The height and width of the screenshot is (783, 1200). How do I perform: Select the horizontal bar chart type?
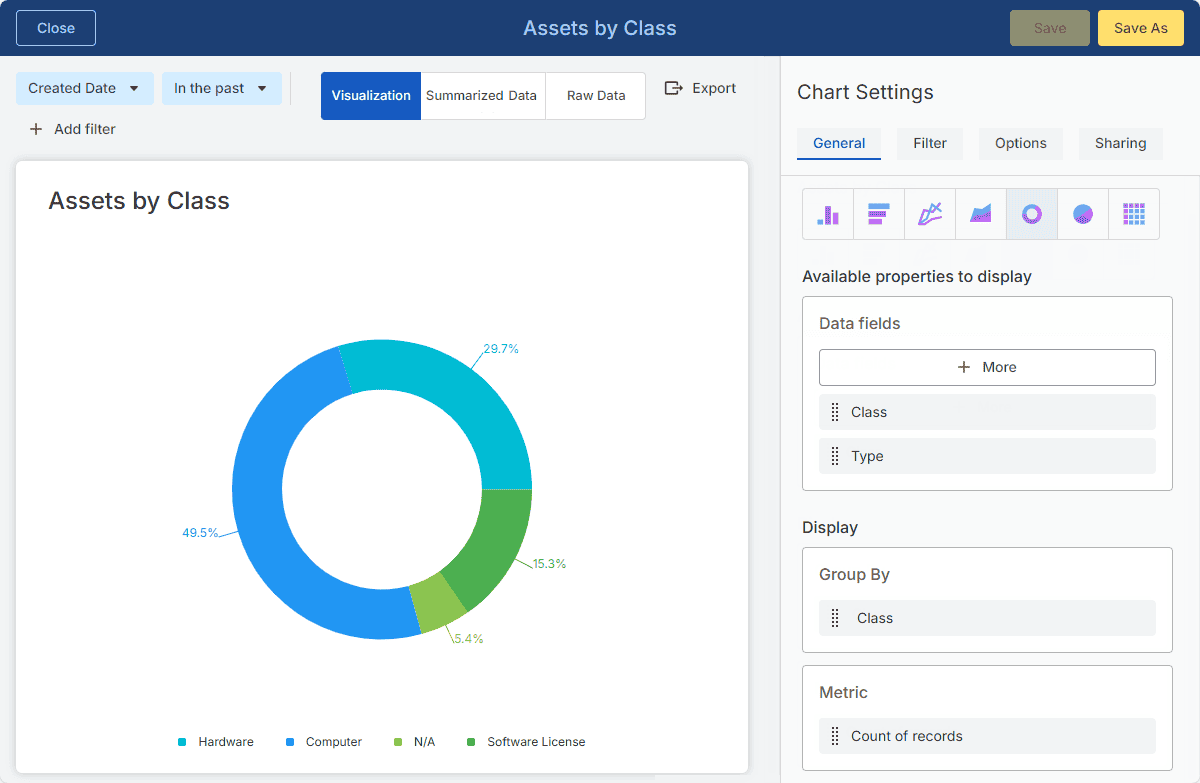(879, 214)
